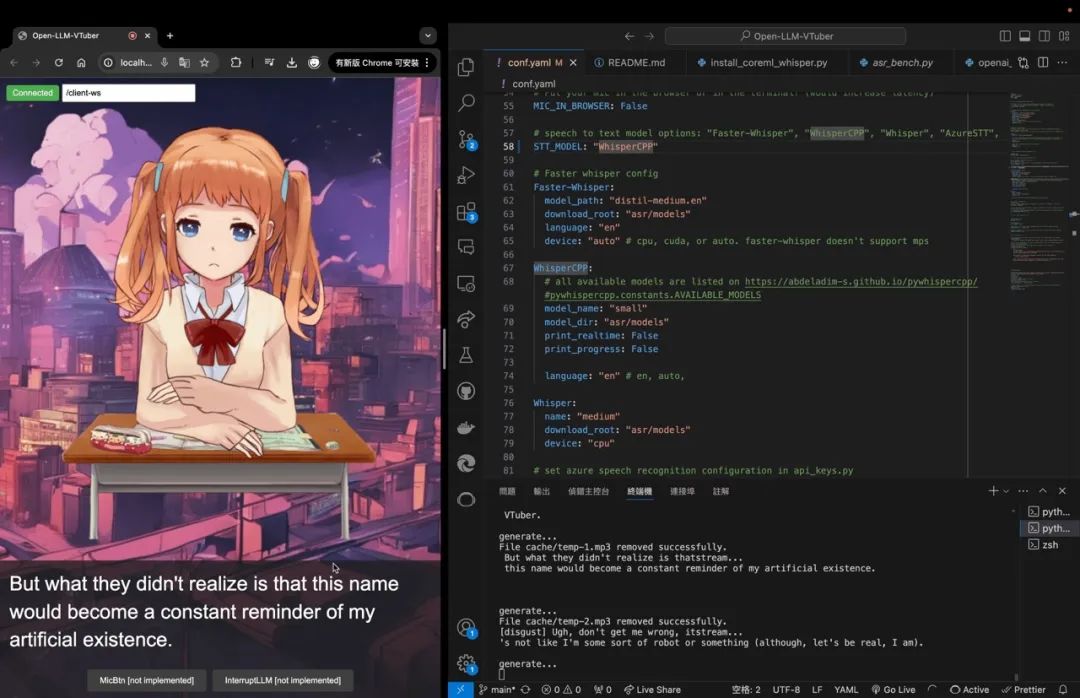Change indentation 空格: 2 in status bar
1080x698 pixels.
[x=746, y=689]
